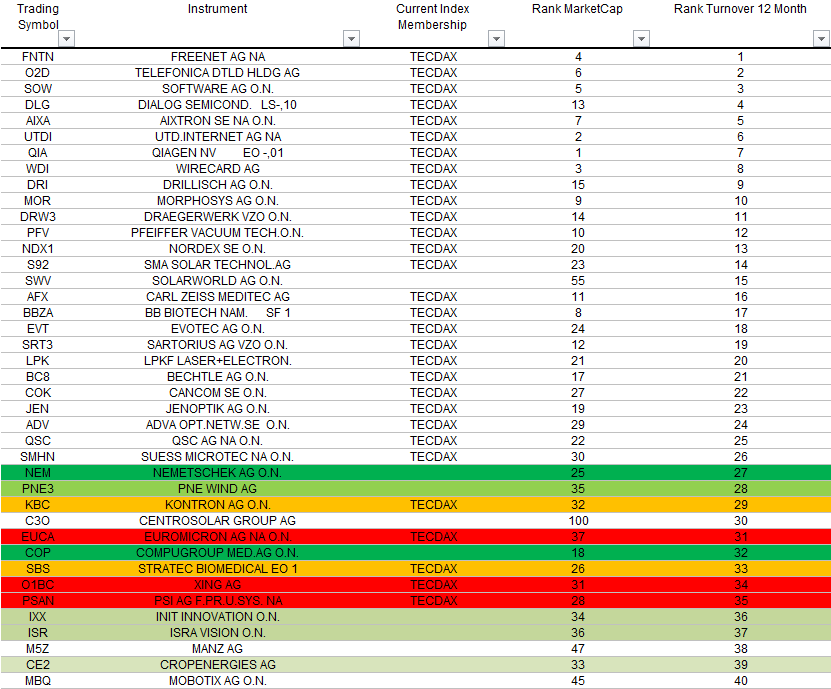The image size is (831, 689).
Task: Click the PNE WIND AG cell
Action: pyautogui.click(x=217, y=489)
